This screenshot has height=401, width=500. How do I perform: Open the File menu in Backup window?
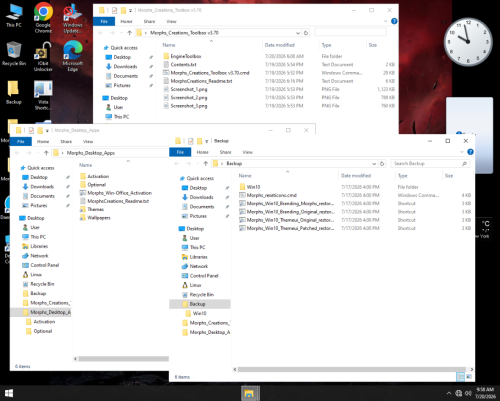click(180, 152)
